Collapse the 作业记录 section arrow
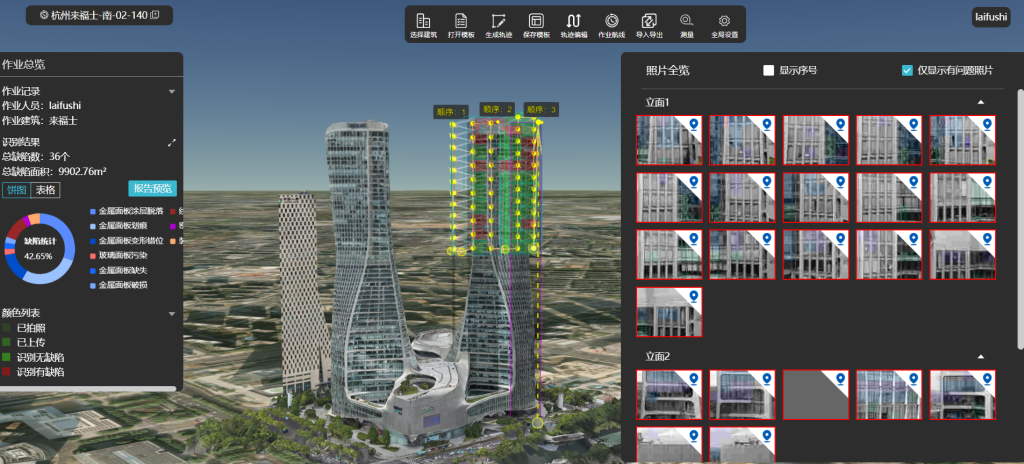The image size is (1024, 464). click(x=172, y=92)
